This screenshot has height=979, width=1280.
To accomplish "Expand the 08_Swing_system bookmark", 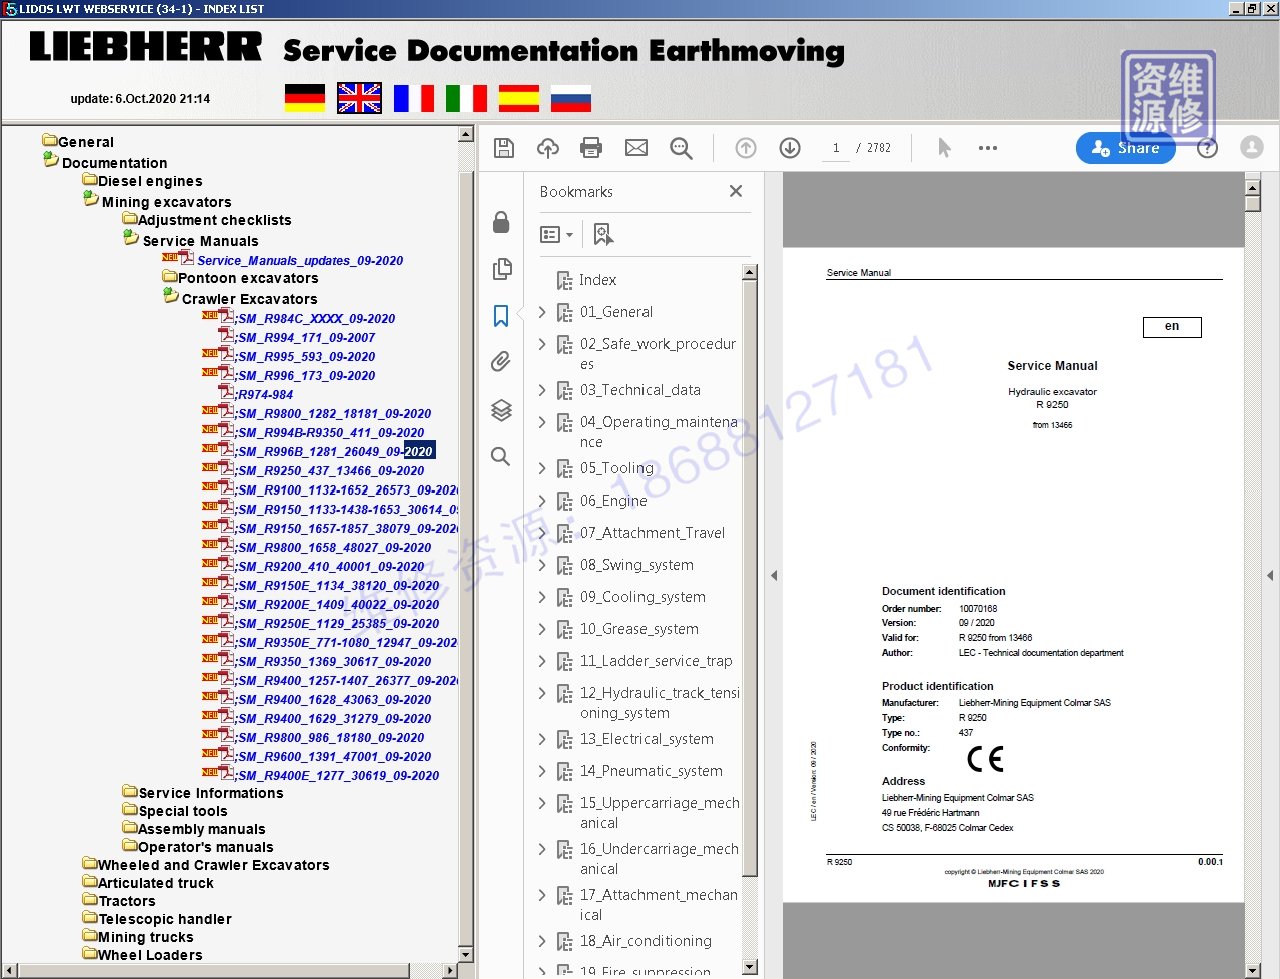I will tap(542, 565).
